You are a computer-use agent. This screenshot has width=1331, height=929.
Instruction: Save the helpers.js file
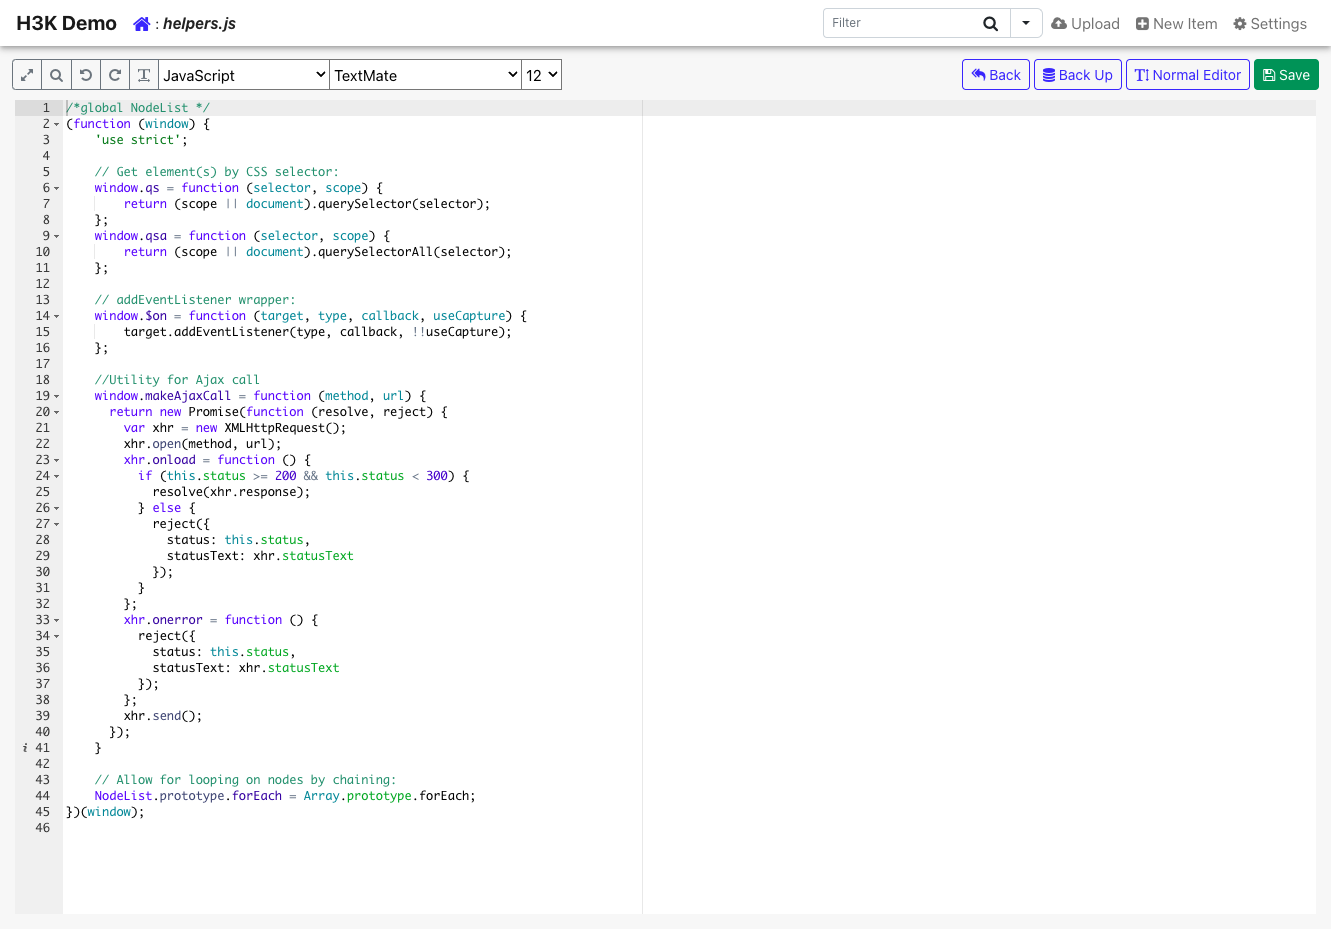1286,75
